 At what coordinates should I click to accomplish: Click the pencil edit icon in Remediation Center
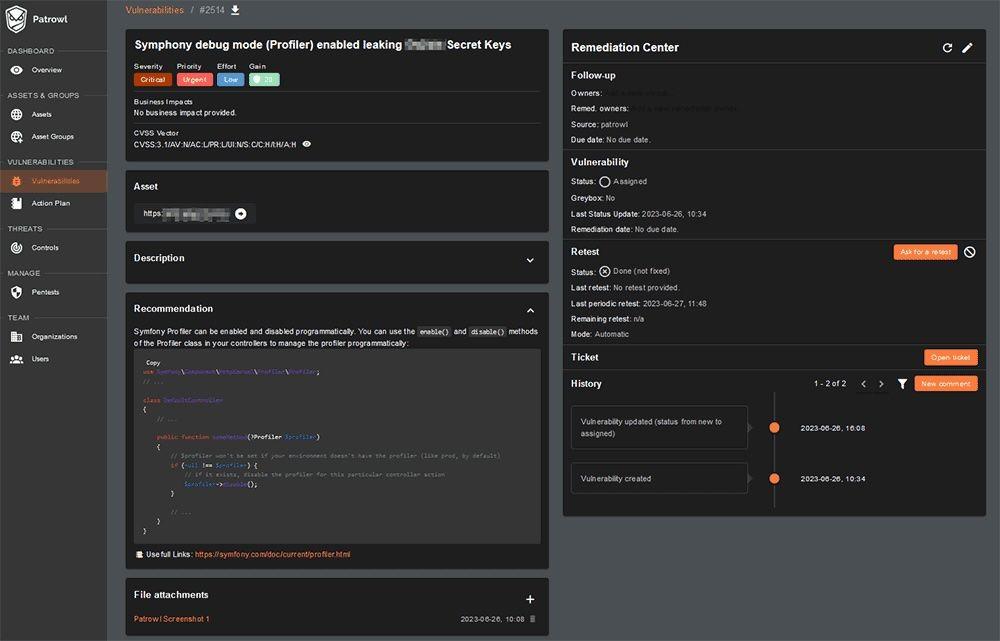pos(967,48)
